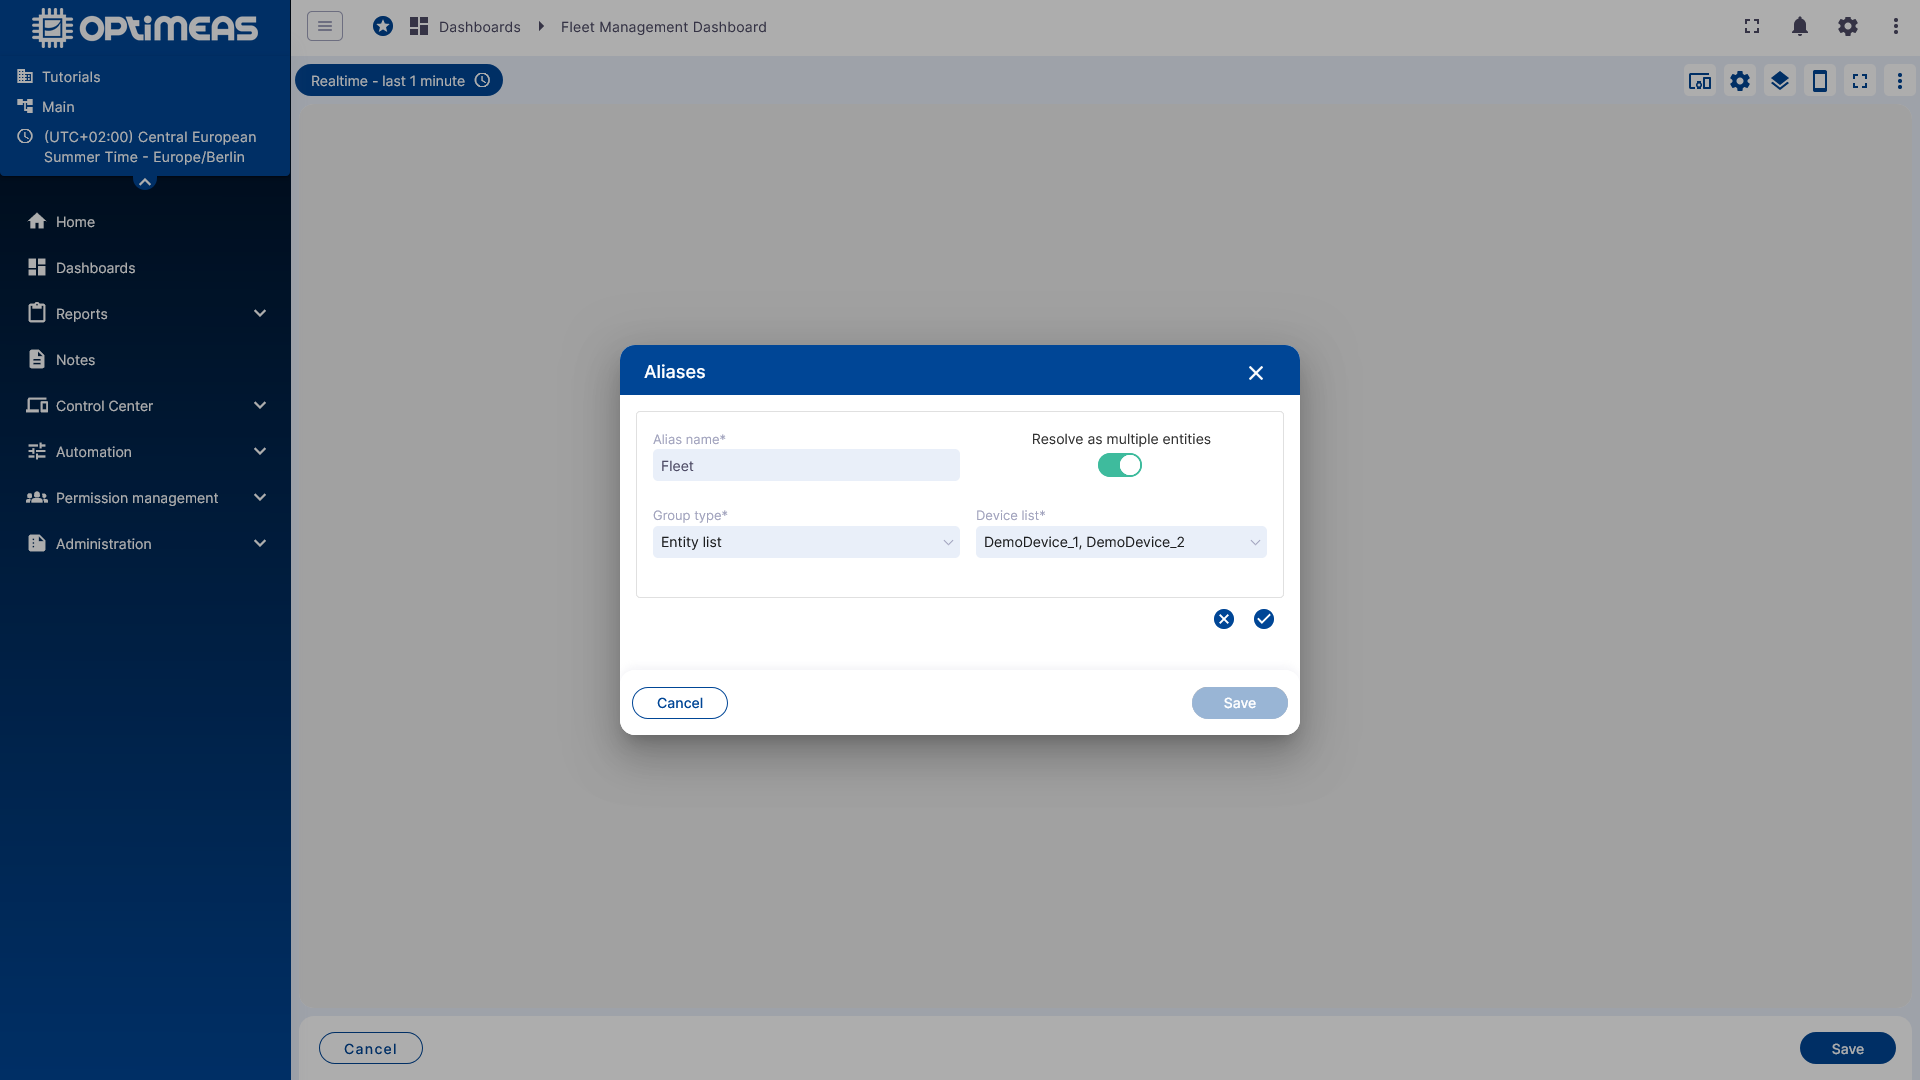The height and width of the screenshot is (1080, 1920).
Task: Switch to mobile view icon
Action: pos(1820,81)
